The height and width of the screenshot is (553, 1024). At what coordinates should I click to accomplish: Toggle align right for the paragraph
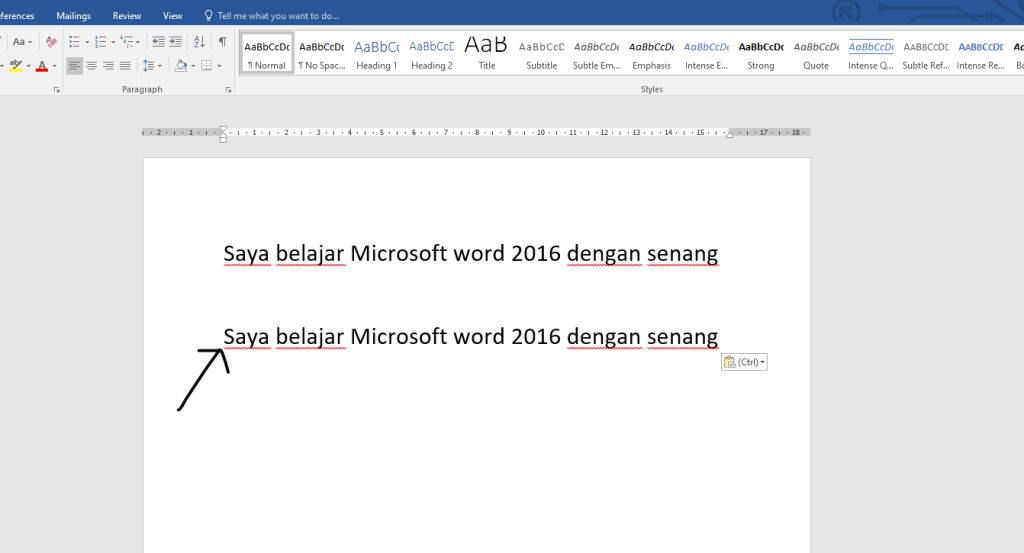108,66
